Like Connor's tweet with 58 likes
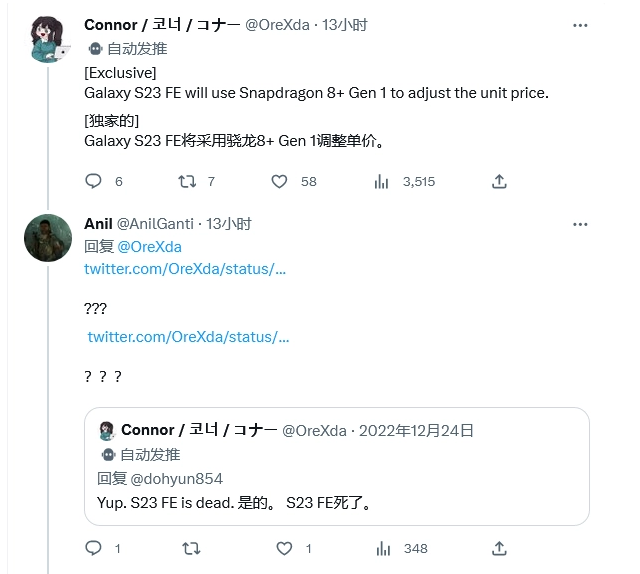Viewport: 640px width, 574px height. point(280,181)
